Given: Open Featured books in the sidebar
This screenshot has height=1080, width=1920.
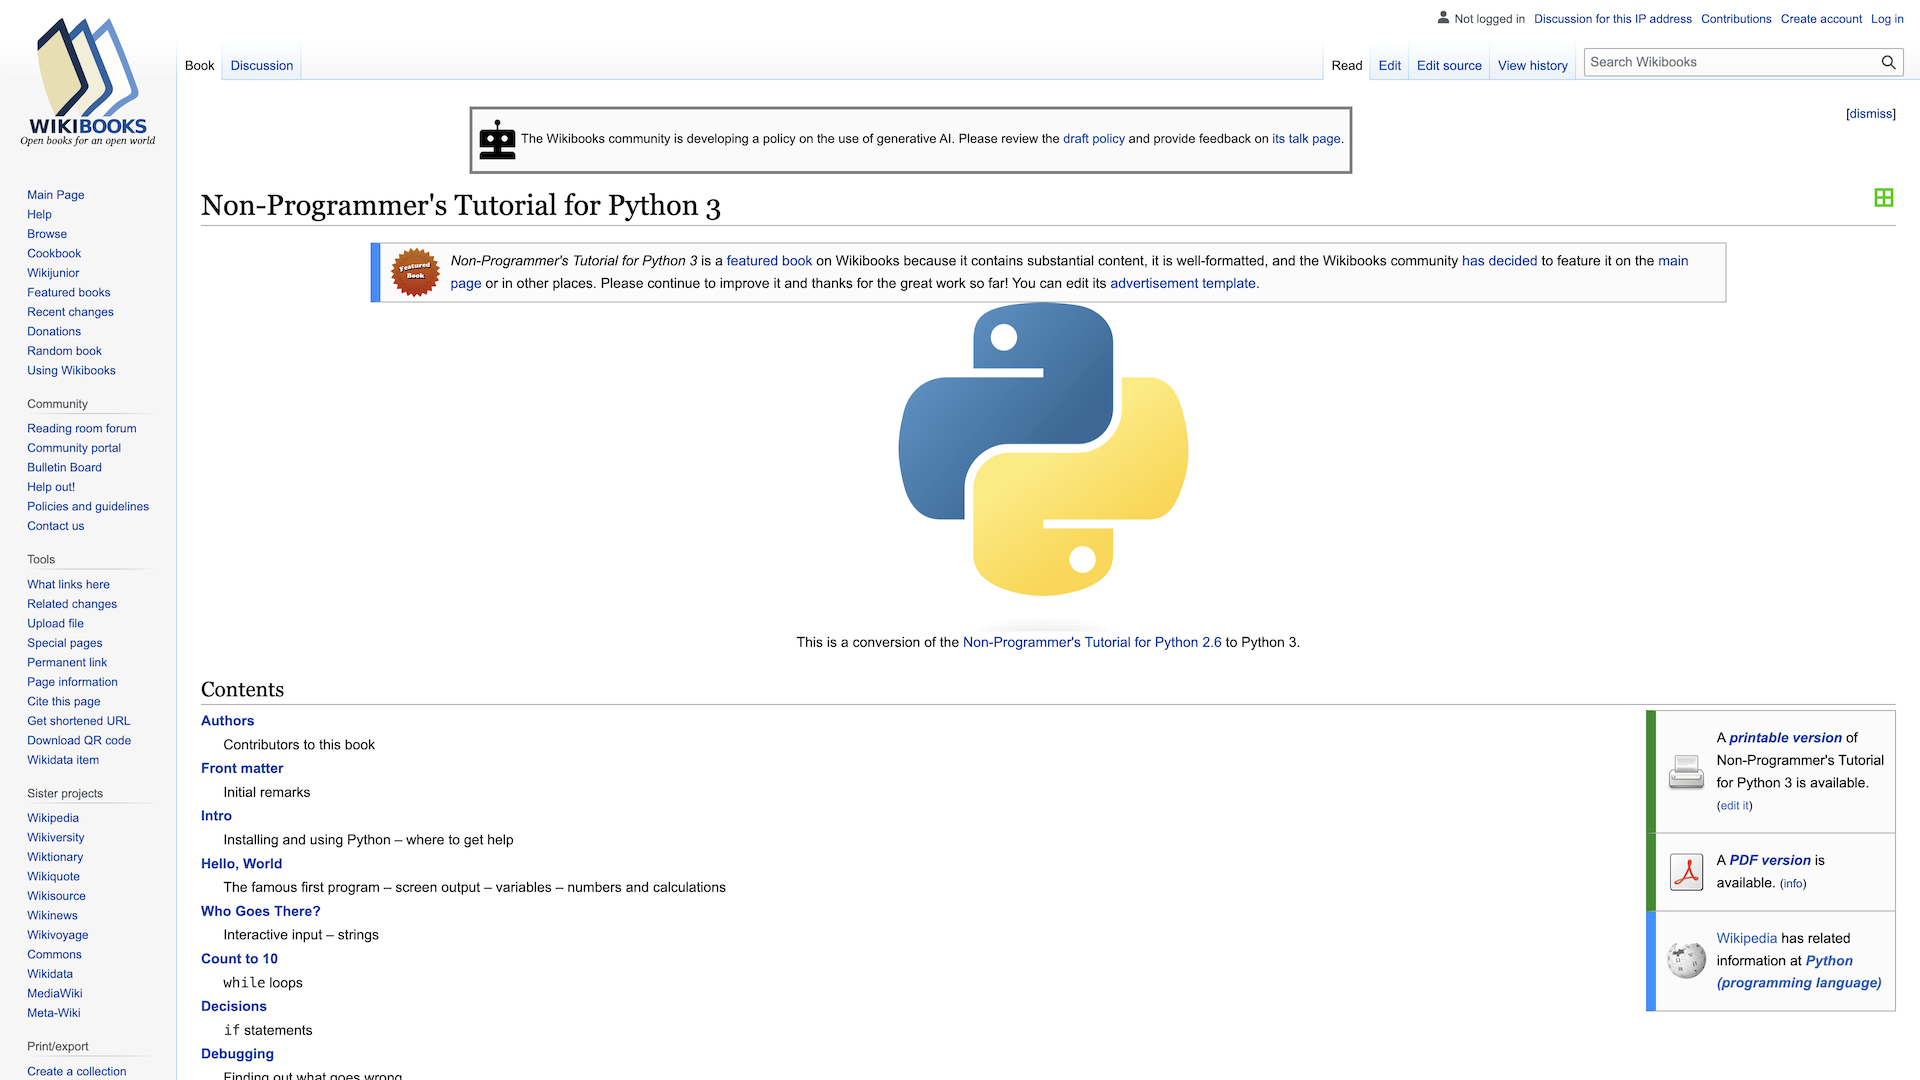Looking at the screenshot, I should [69, 293].
